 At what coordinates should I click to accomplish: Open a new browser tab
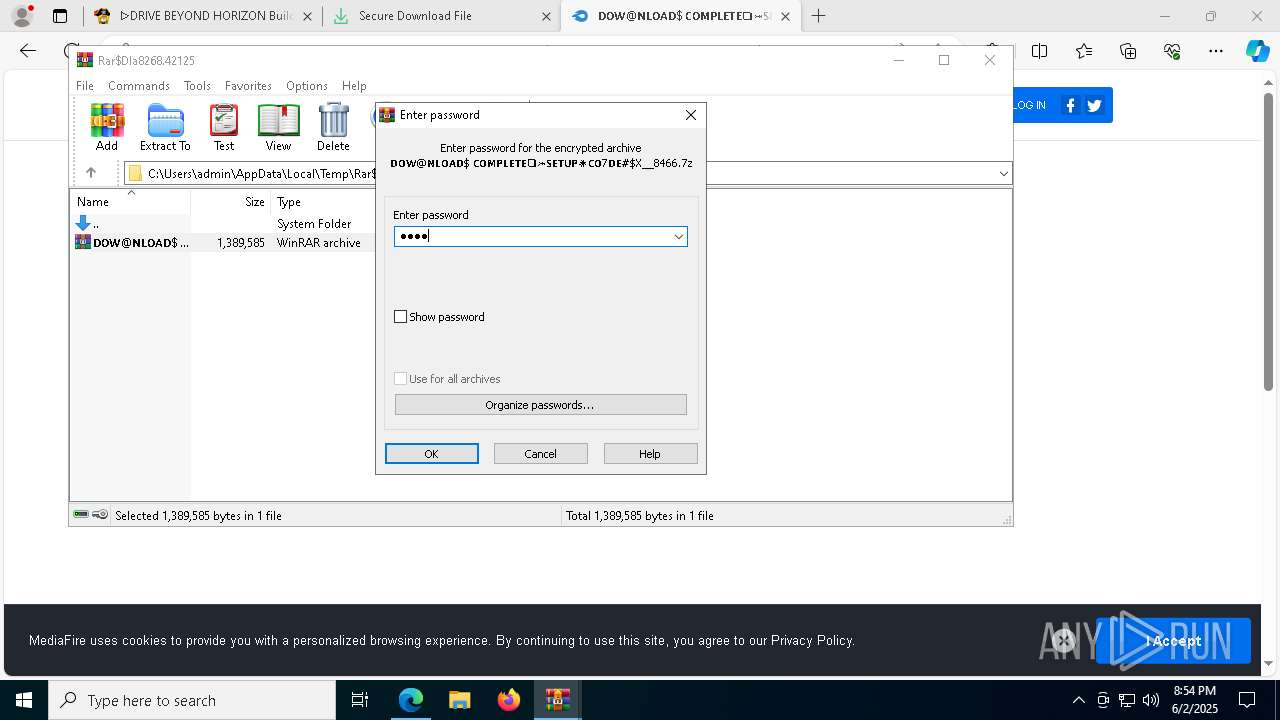818,16
